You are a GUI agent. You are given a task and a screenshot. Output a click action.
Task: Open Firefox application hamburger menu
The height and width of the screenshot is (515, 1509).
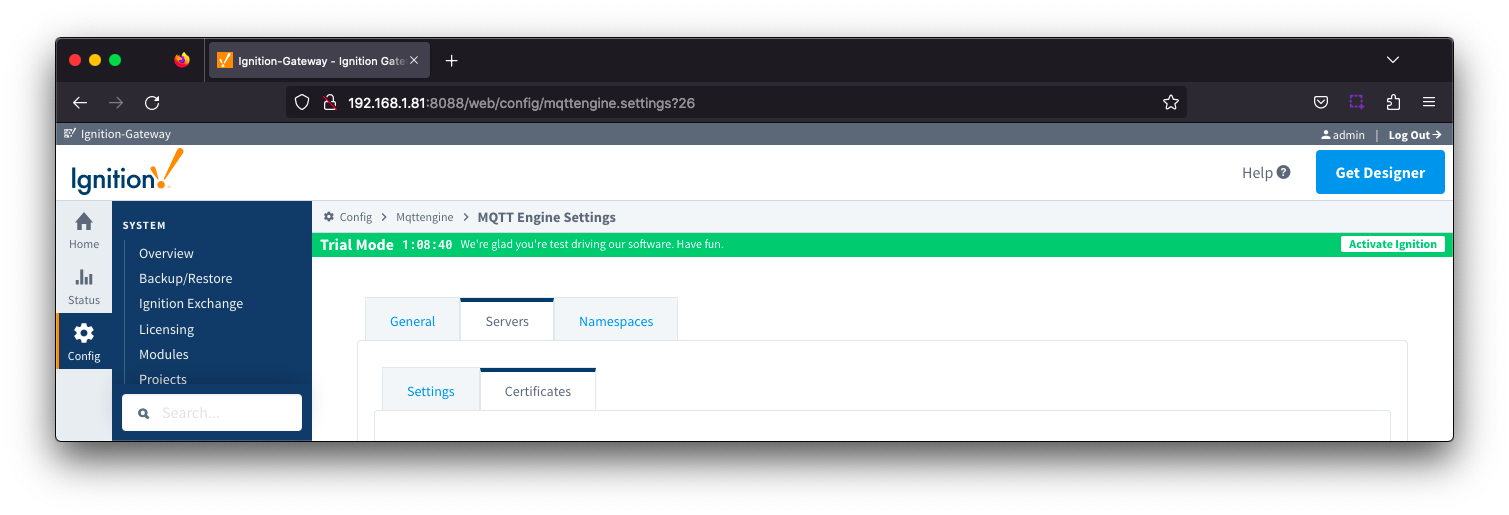point(1429,102)
